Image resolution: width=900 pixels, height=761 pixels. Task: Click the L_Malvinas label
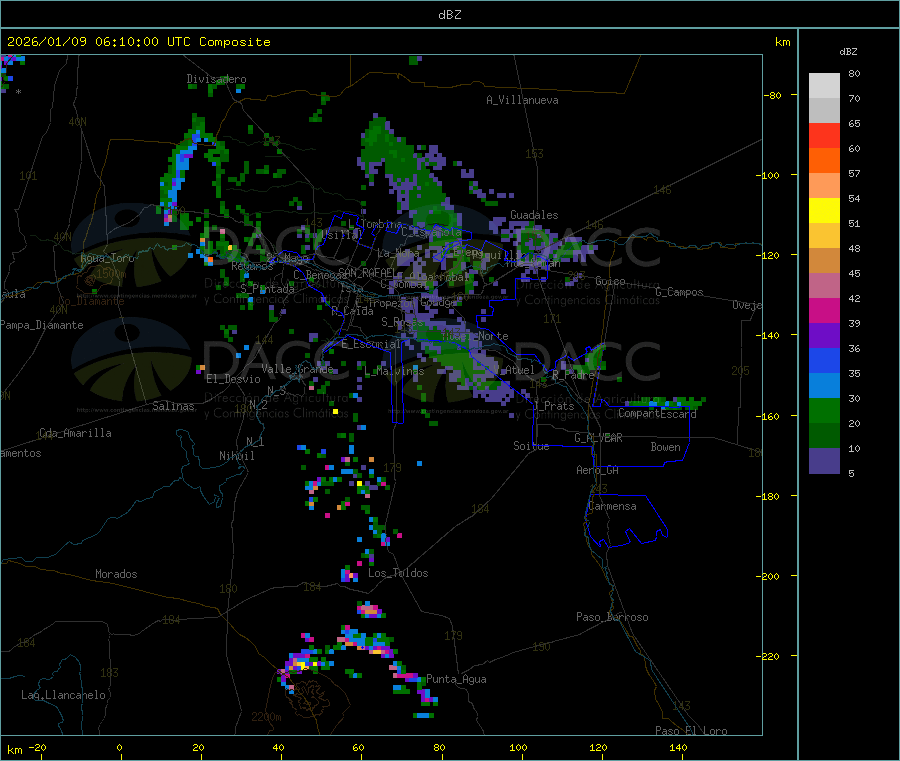394,371
